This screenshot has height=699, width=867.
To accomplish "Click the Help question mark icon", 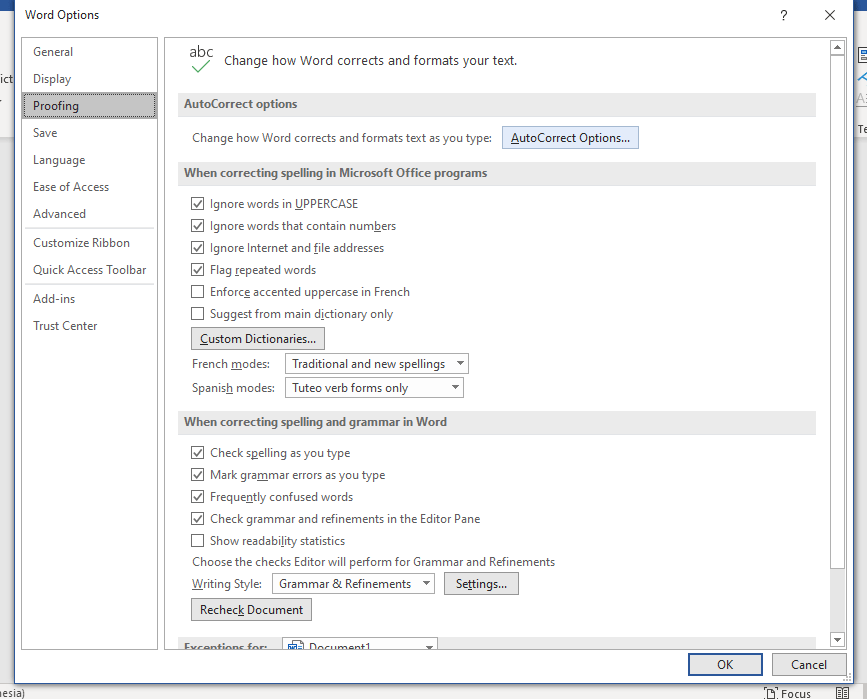I will click(784, 15).
